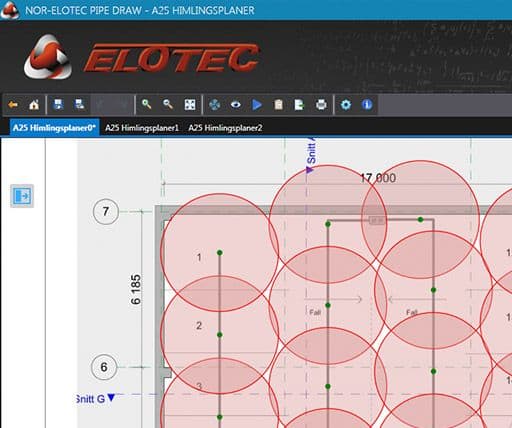Click the "17 000" dimension text
This screenshot has width=512, height=428.
tap(378, 178)
